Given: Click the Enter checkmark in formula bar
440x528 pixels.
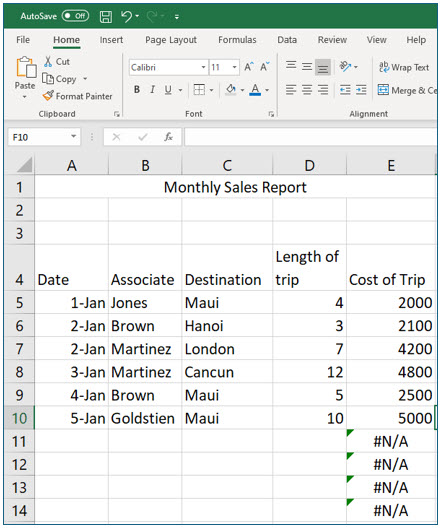Looking at the screenshot, I should pyautogui.click(x=143, y=137).
